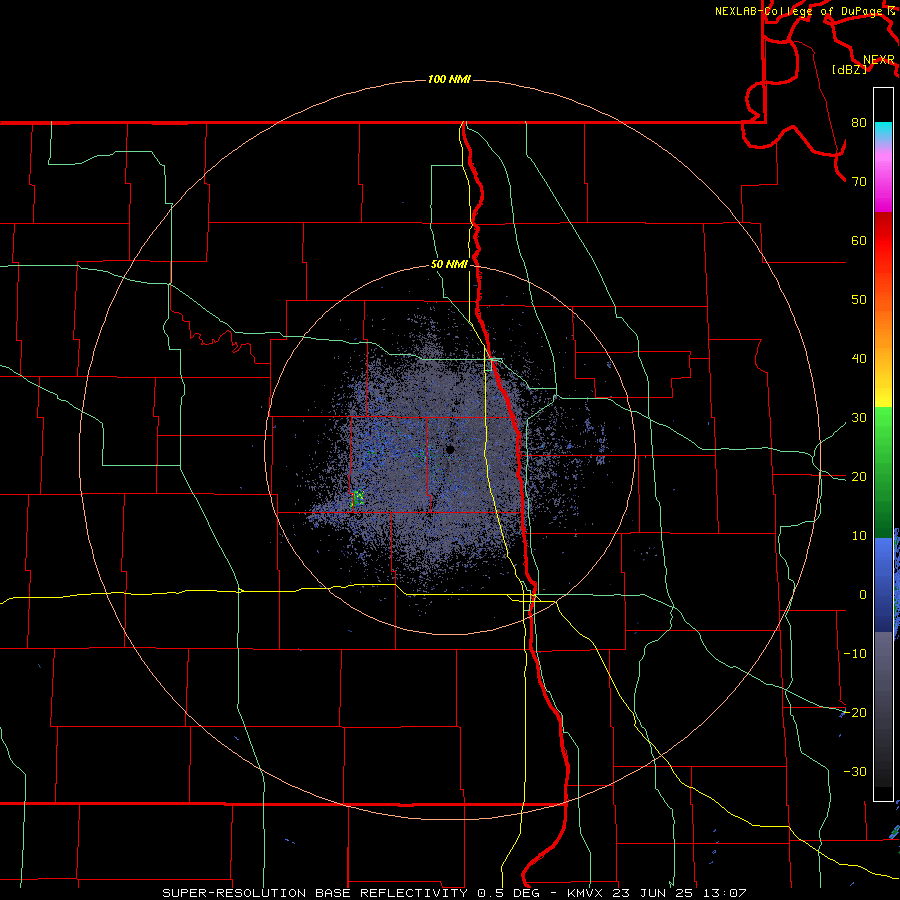Click the small green echo cluster west-southwest of the radar
Viewport: 900px width, 900px height.
click(357, 498)
